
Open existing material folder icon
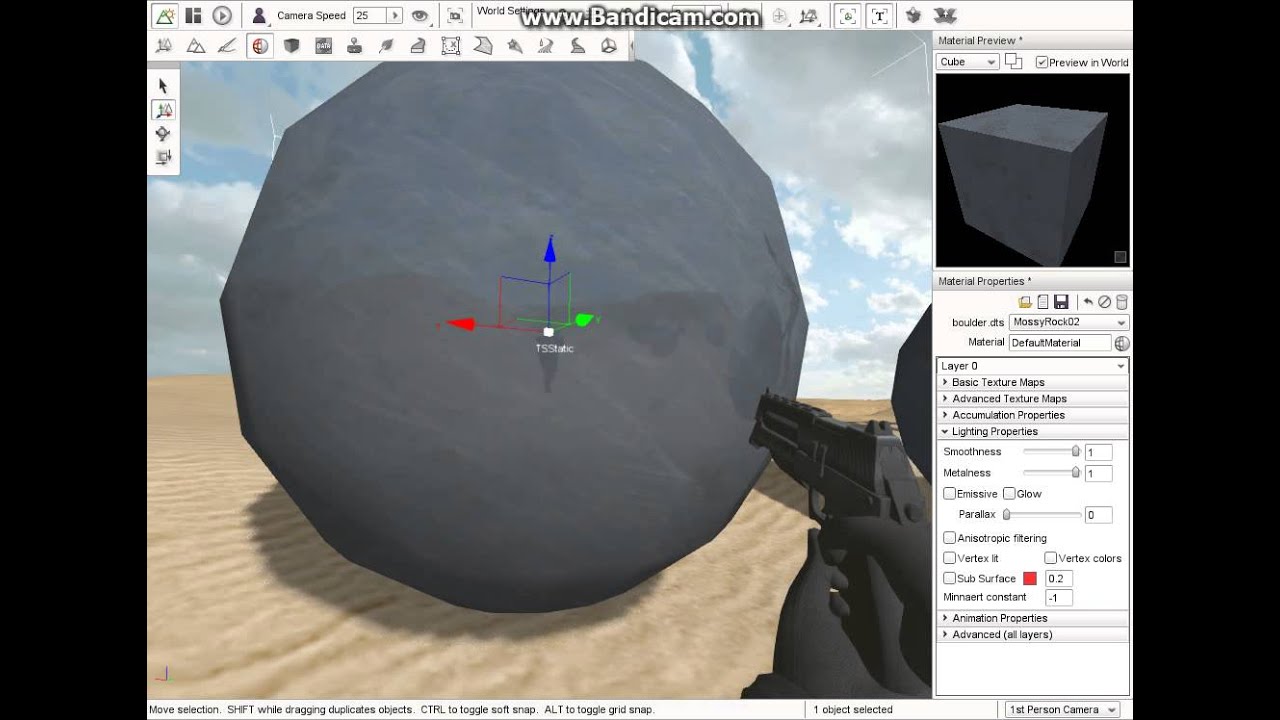coord(1025,301)
